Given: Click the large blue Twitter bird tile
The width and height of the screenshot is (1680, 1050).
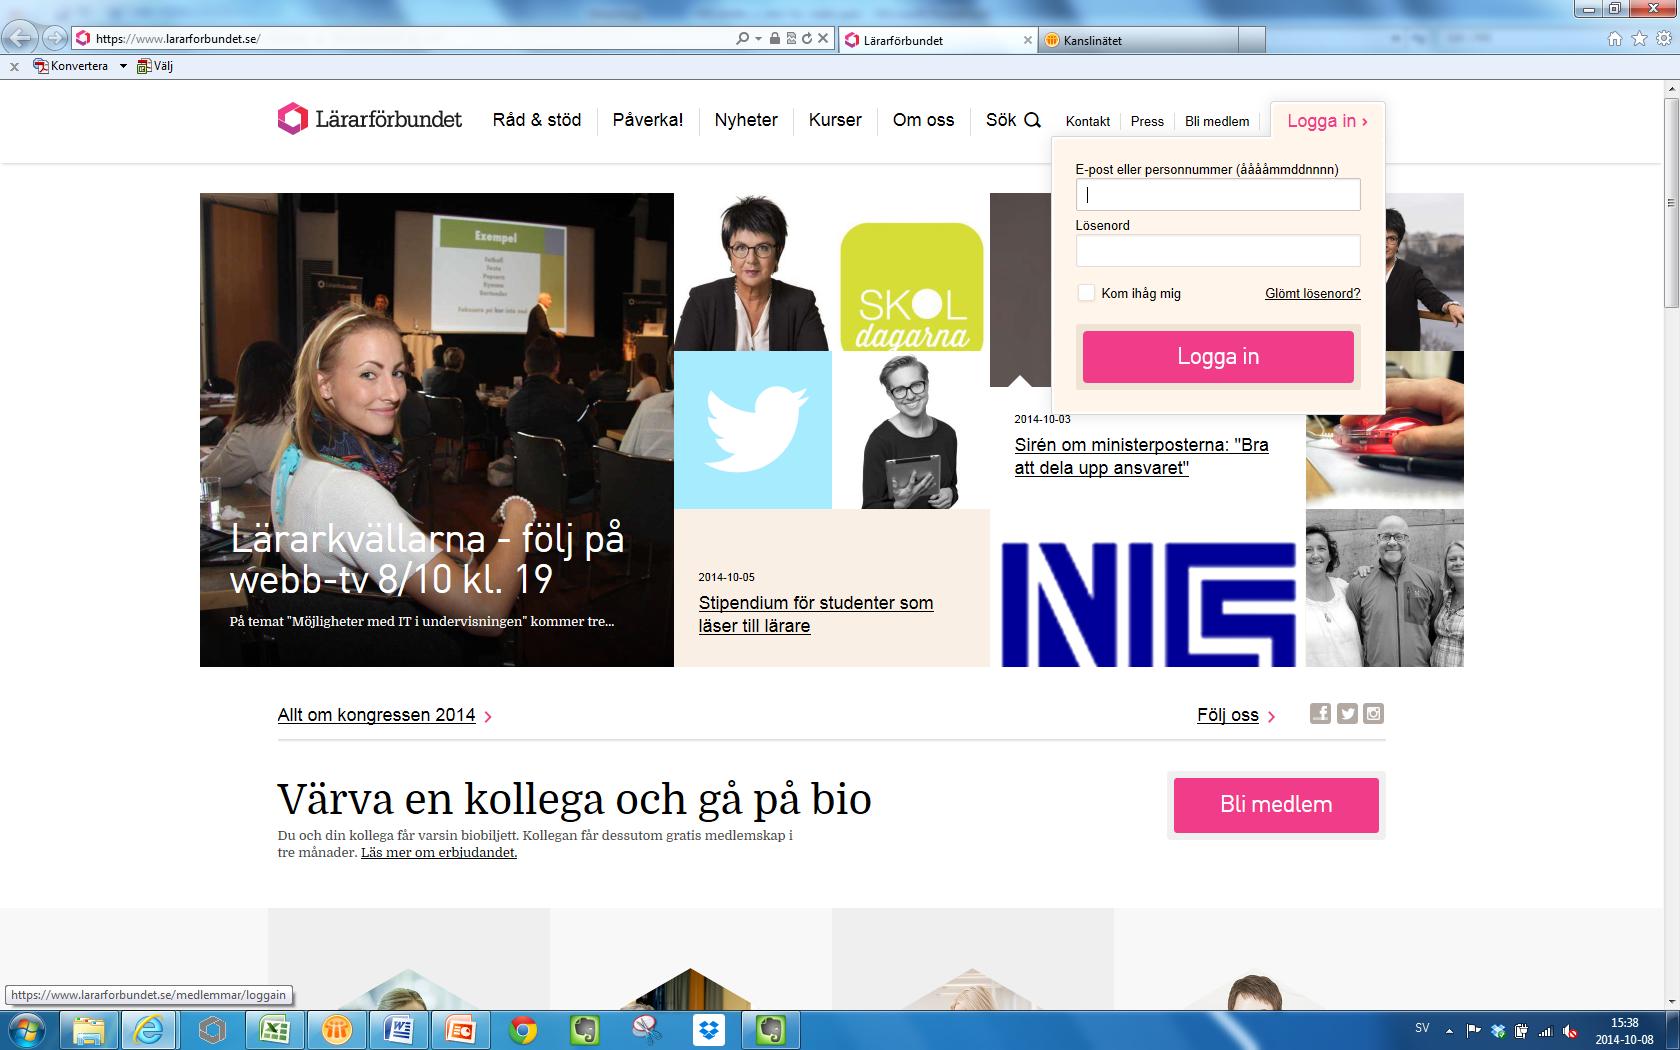Looking at the screenshot, I should 753,430.
